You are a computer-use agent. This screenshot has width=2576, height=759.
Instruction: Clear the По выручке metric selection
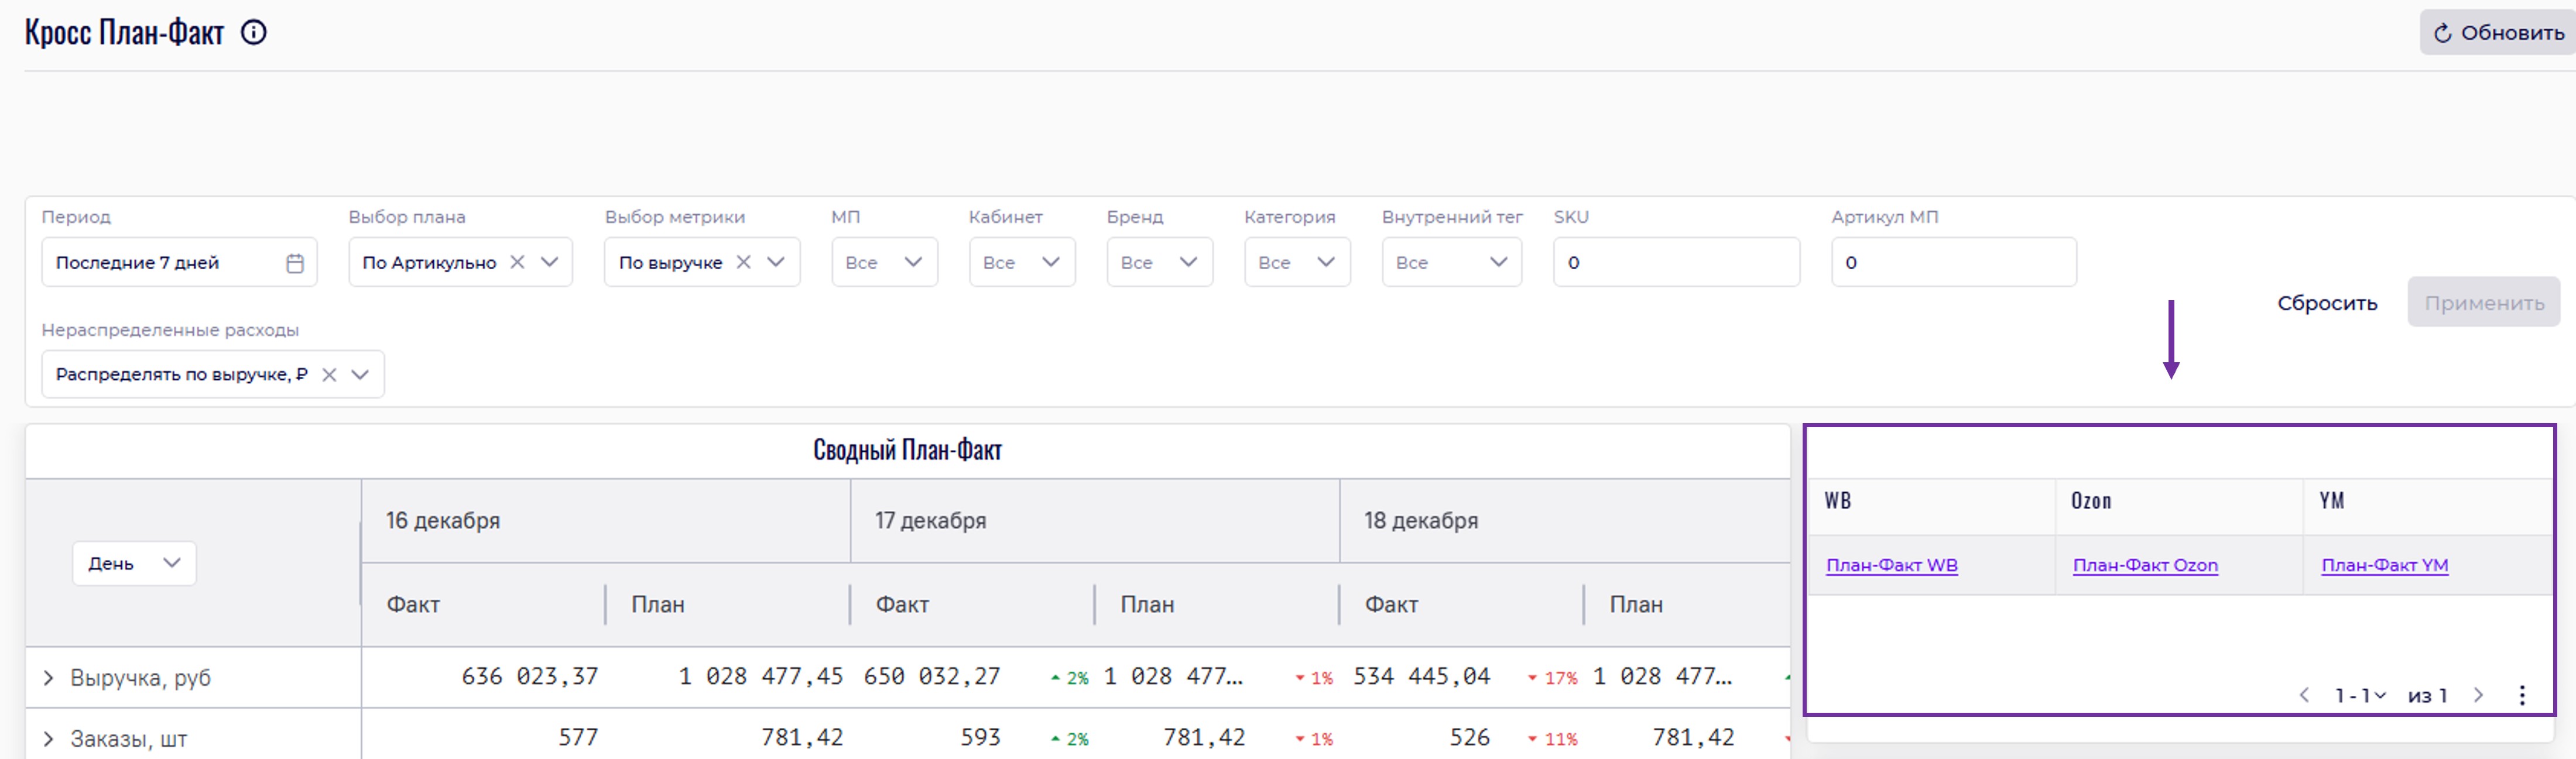pyautogui.click(x=743, y=262)
